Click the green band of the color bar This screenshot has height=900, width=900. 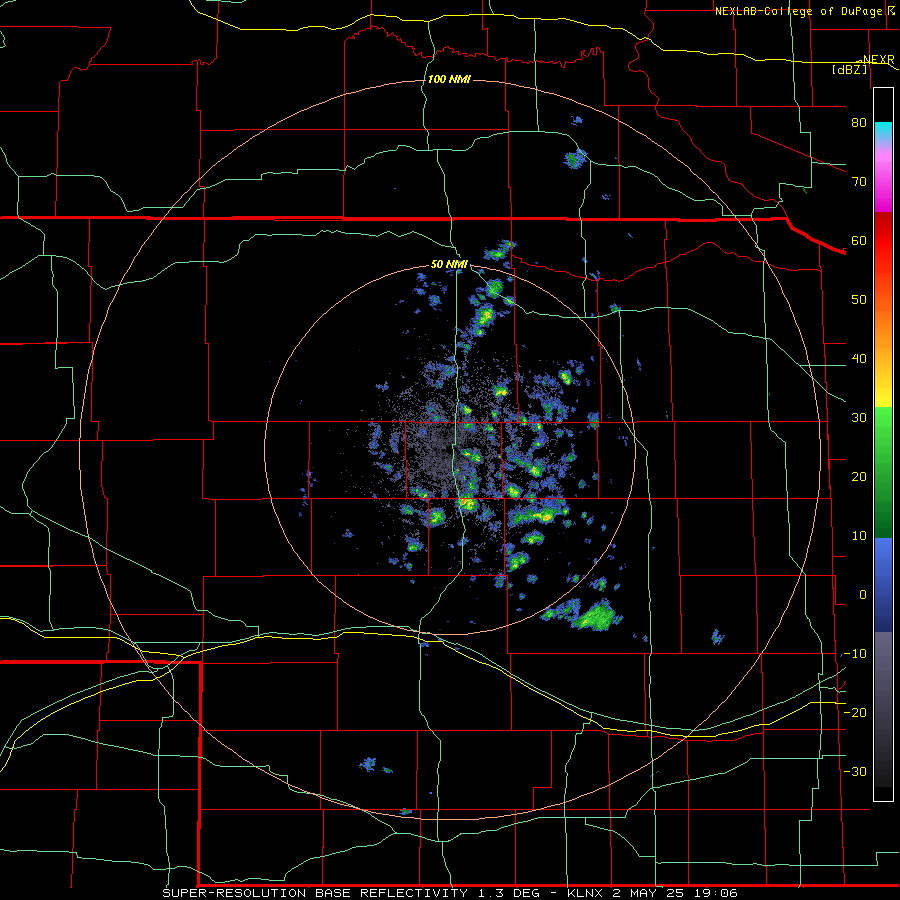pyautogui.click(x=883, y=472)
